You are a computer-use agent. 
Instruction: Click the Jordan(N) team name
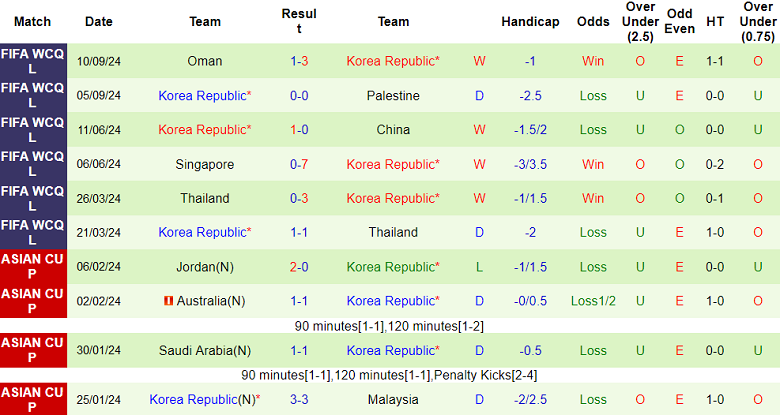[205, 267]
